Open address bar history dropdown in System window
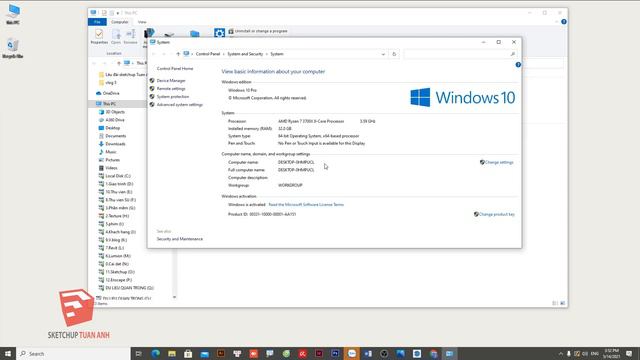The width and height of the screenshot is (640, 360). pyautogui.click(x=383, y=54)
